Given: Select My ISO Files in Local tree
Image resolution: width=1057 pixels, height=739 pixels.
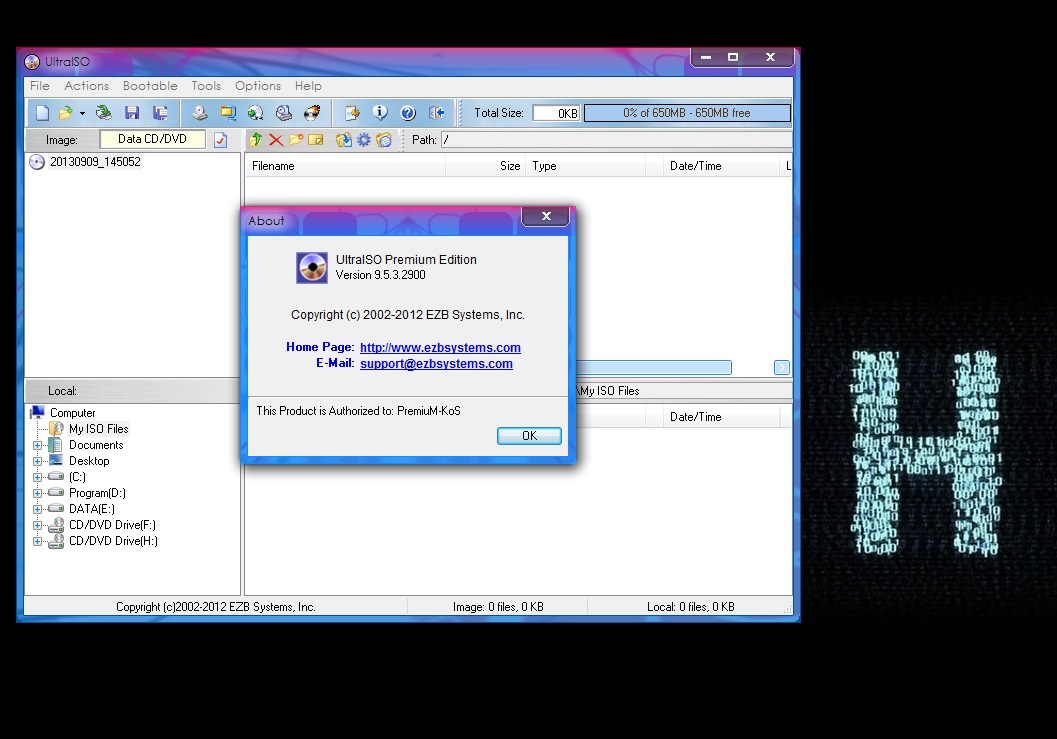Looking at the screenshot, I should click(x=98, y=429).
